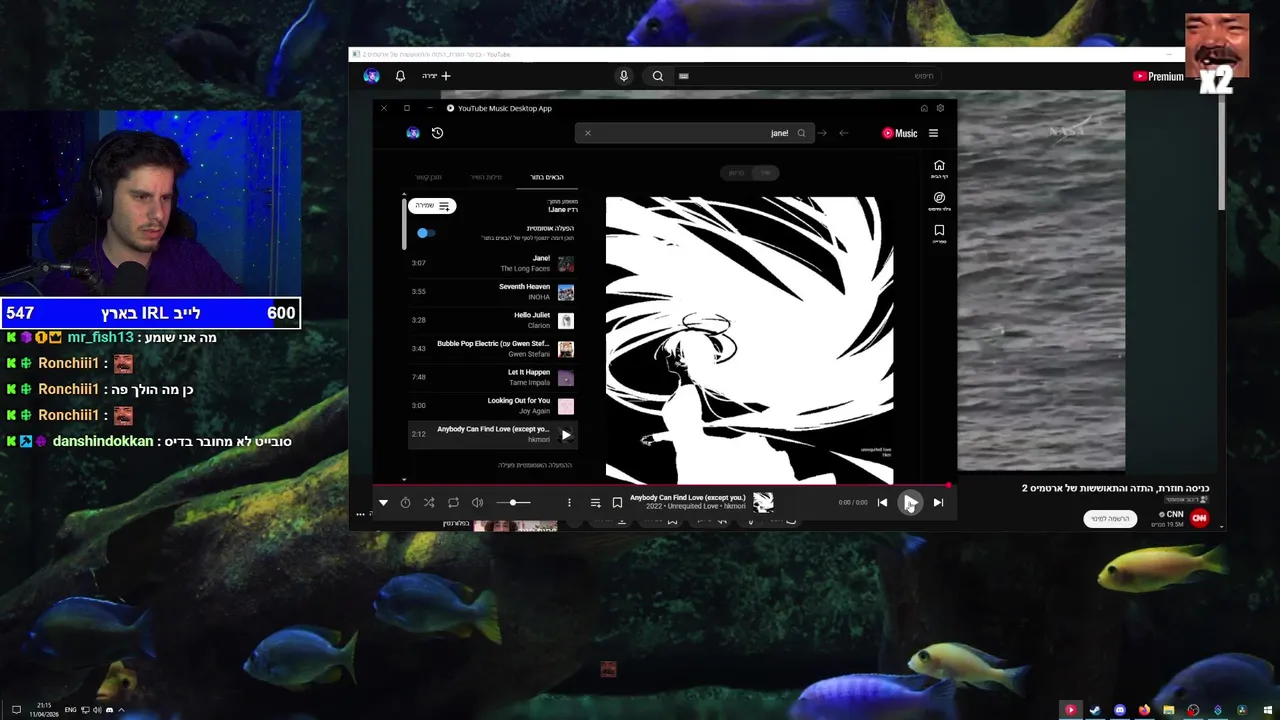Open the listening history icon
The height and width of the screenshot is (720, 1280).
coord(437,133)
